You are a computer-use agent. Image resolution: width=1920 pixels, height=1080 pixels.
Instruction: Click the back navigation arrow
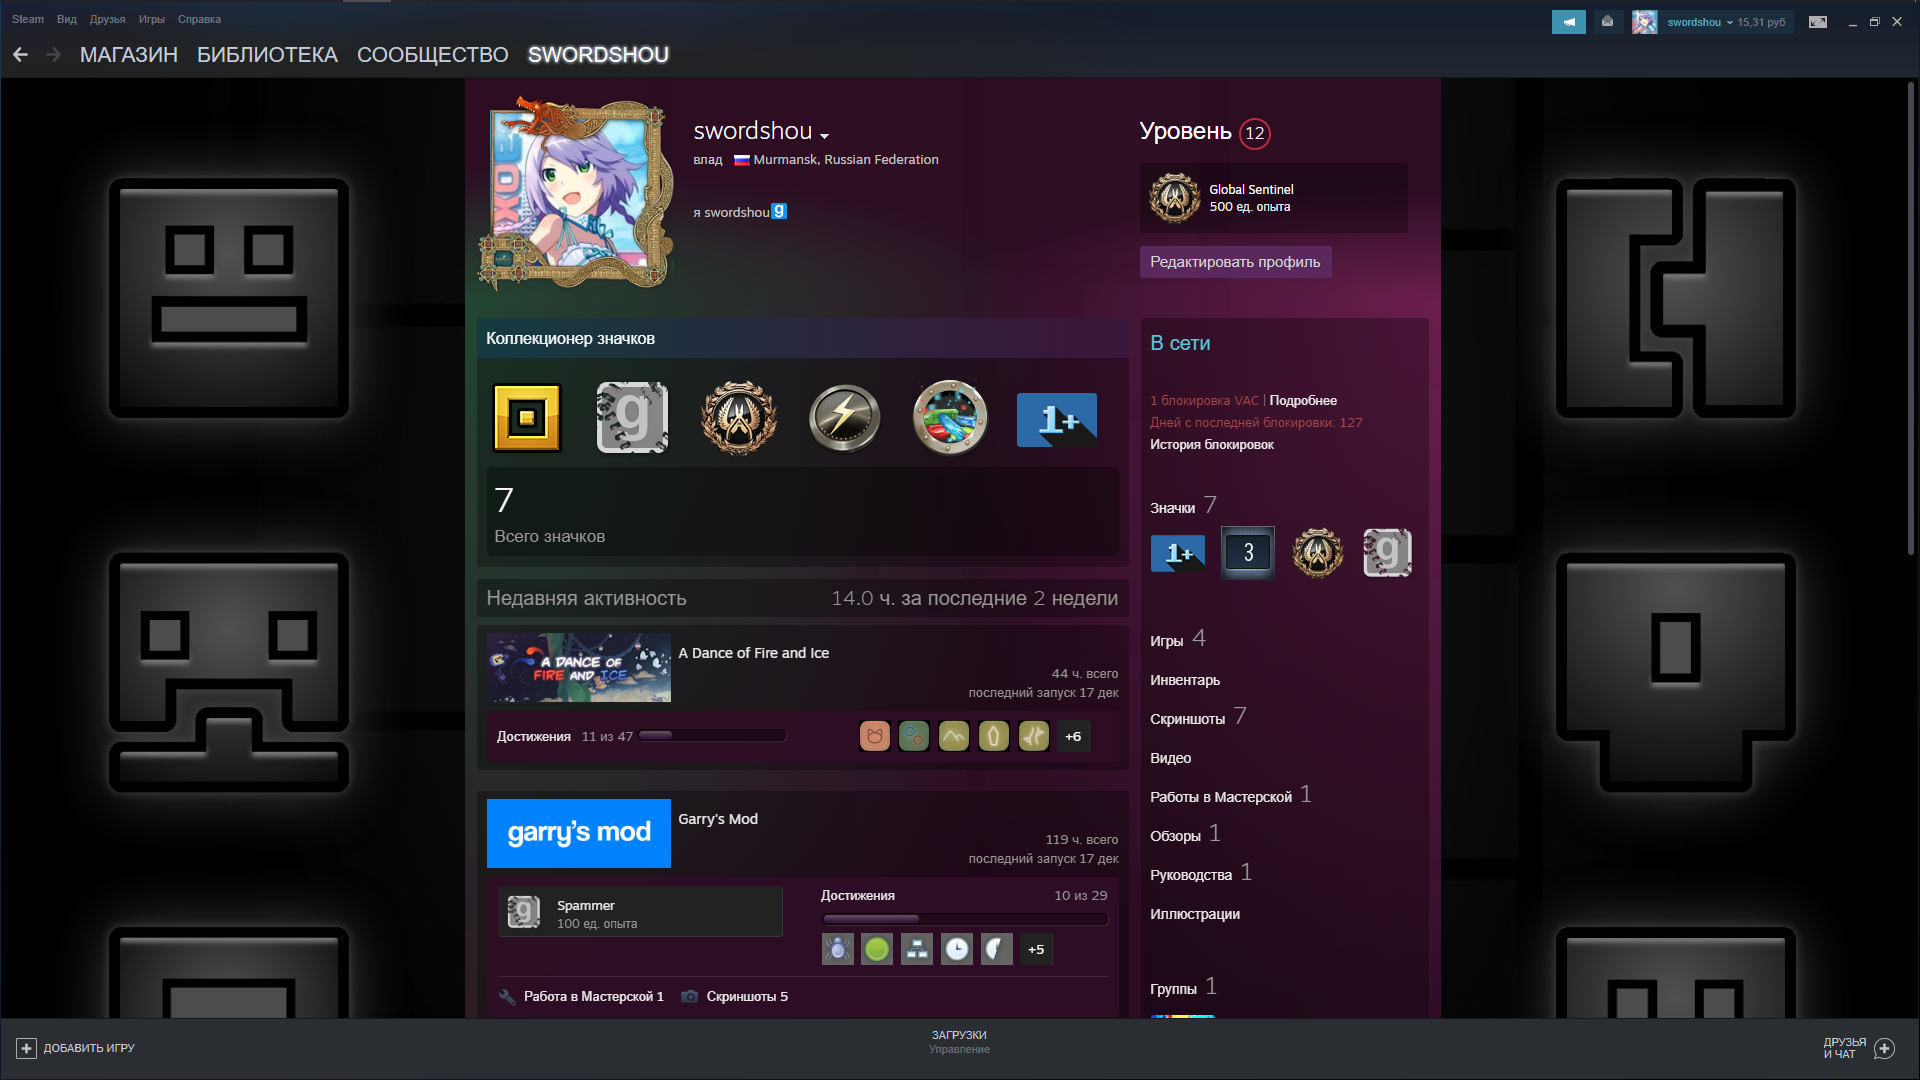(x=20, y=55)
